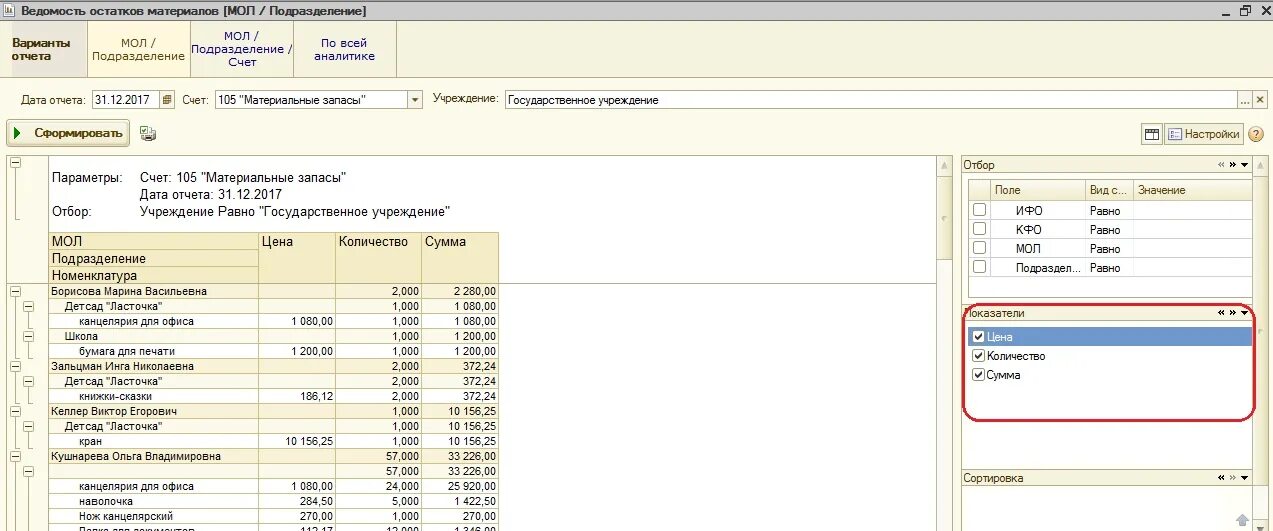Click the left double-arrow in Отбор panel header

click(x=1221, y=165)
